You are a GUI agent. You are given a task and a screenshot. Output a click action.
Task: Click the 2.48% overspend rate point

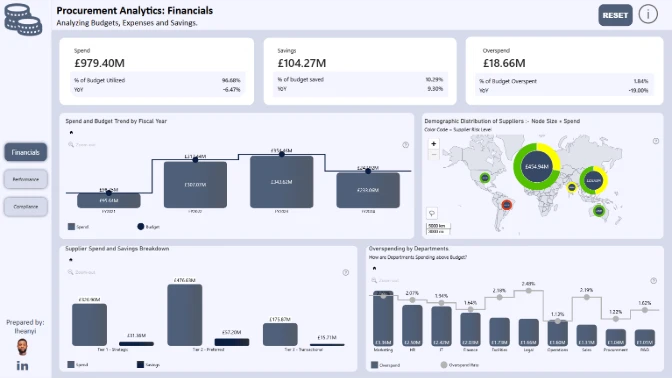[528, 291]
